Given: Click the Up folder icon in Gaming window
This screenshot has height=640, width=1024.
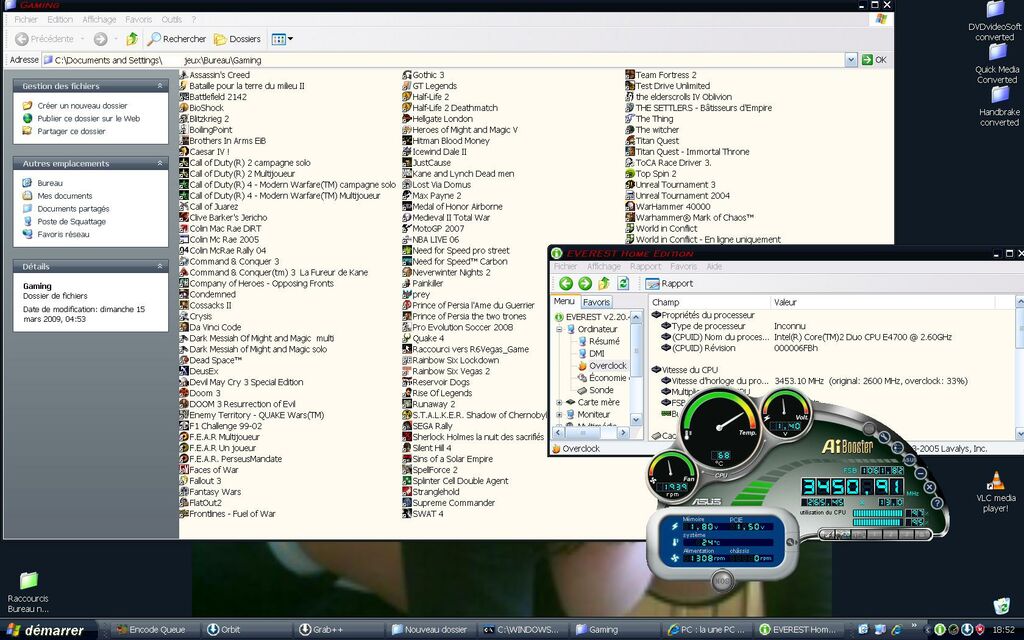Looking at the screenshot, I should tap(132, 39).
